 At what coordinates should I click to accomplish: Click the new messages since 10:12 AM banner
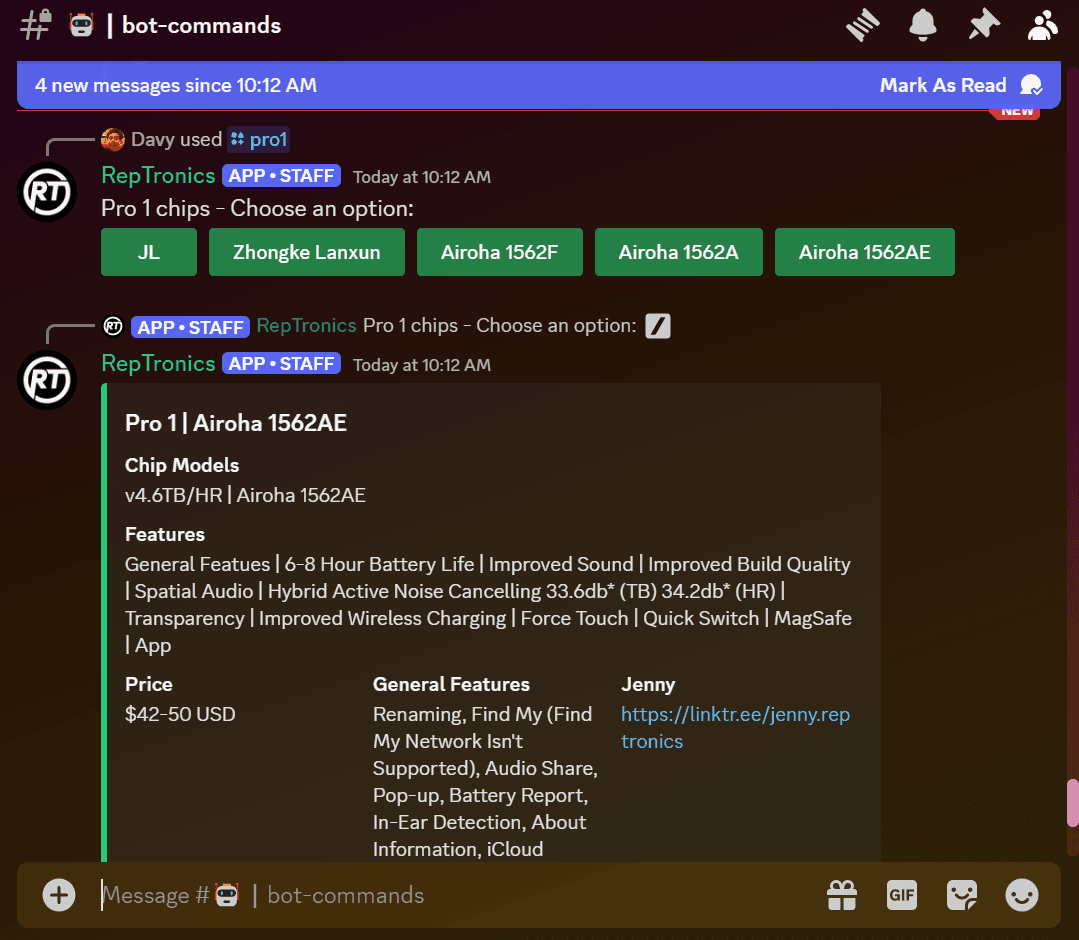[x=538, y=85]
